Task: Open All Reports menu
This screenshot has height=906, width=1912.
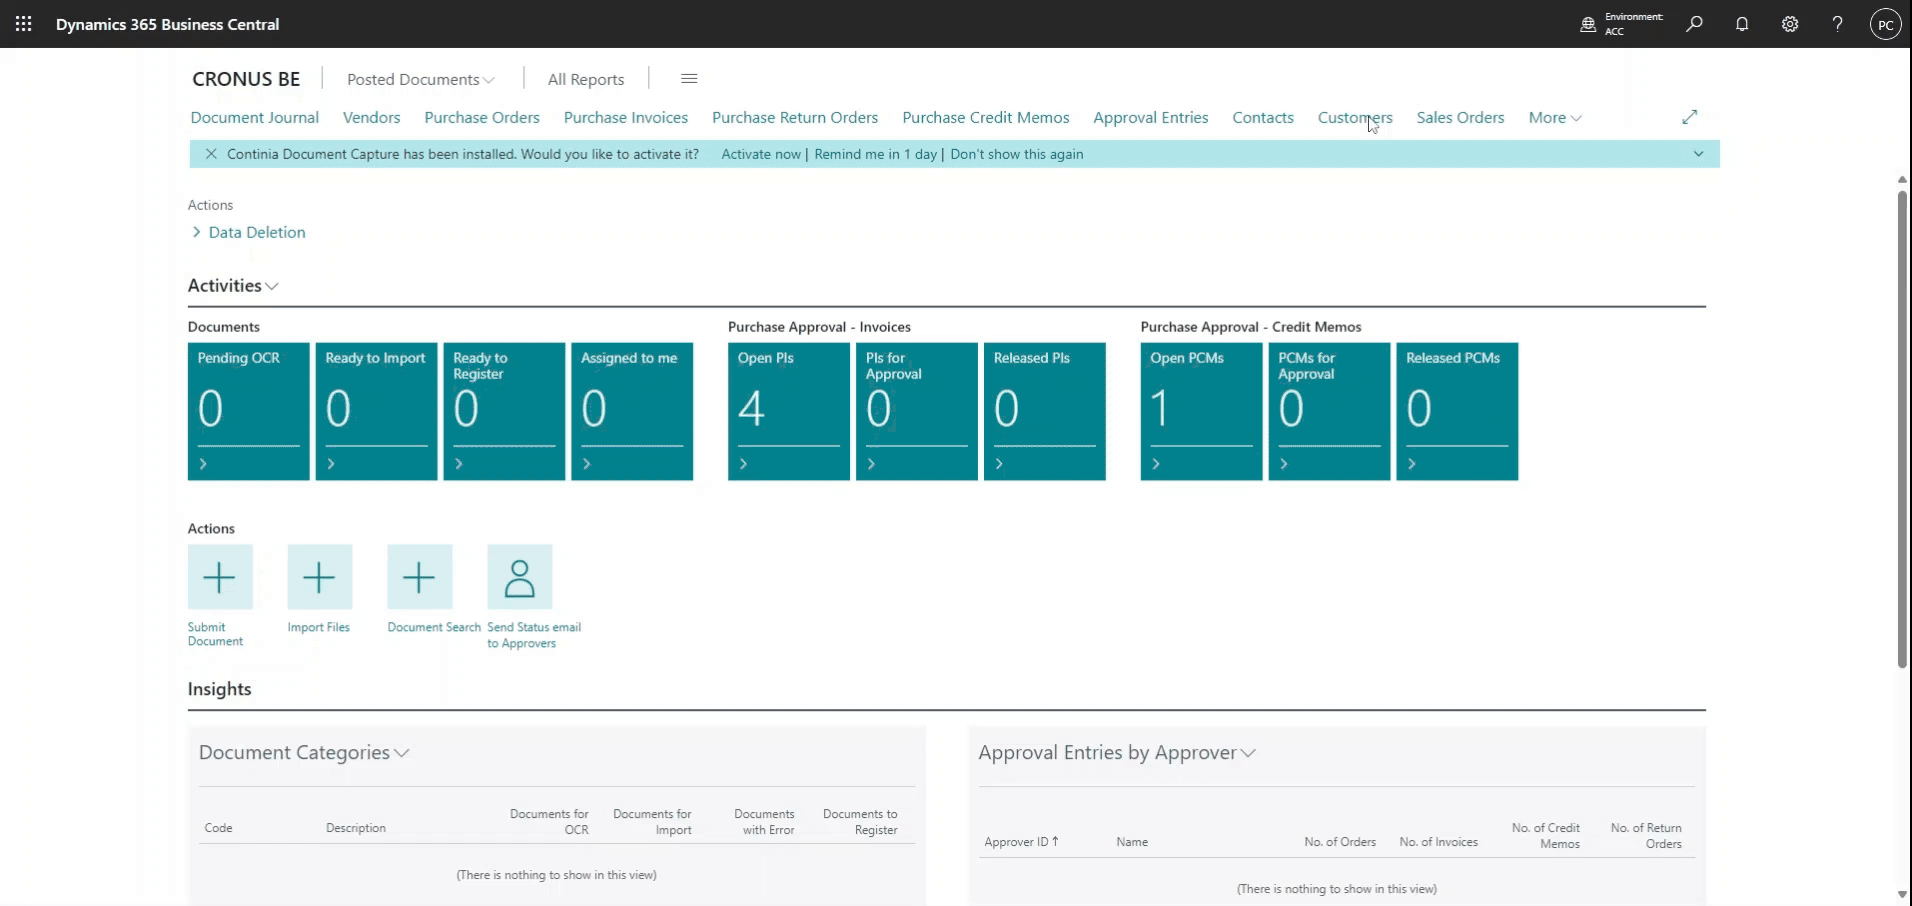Action: 586,79
